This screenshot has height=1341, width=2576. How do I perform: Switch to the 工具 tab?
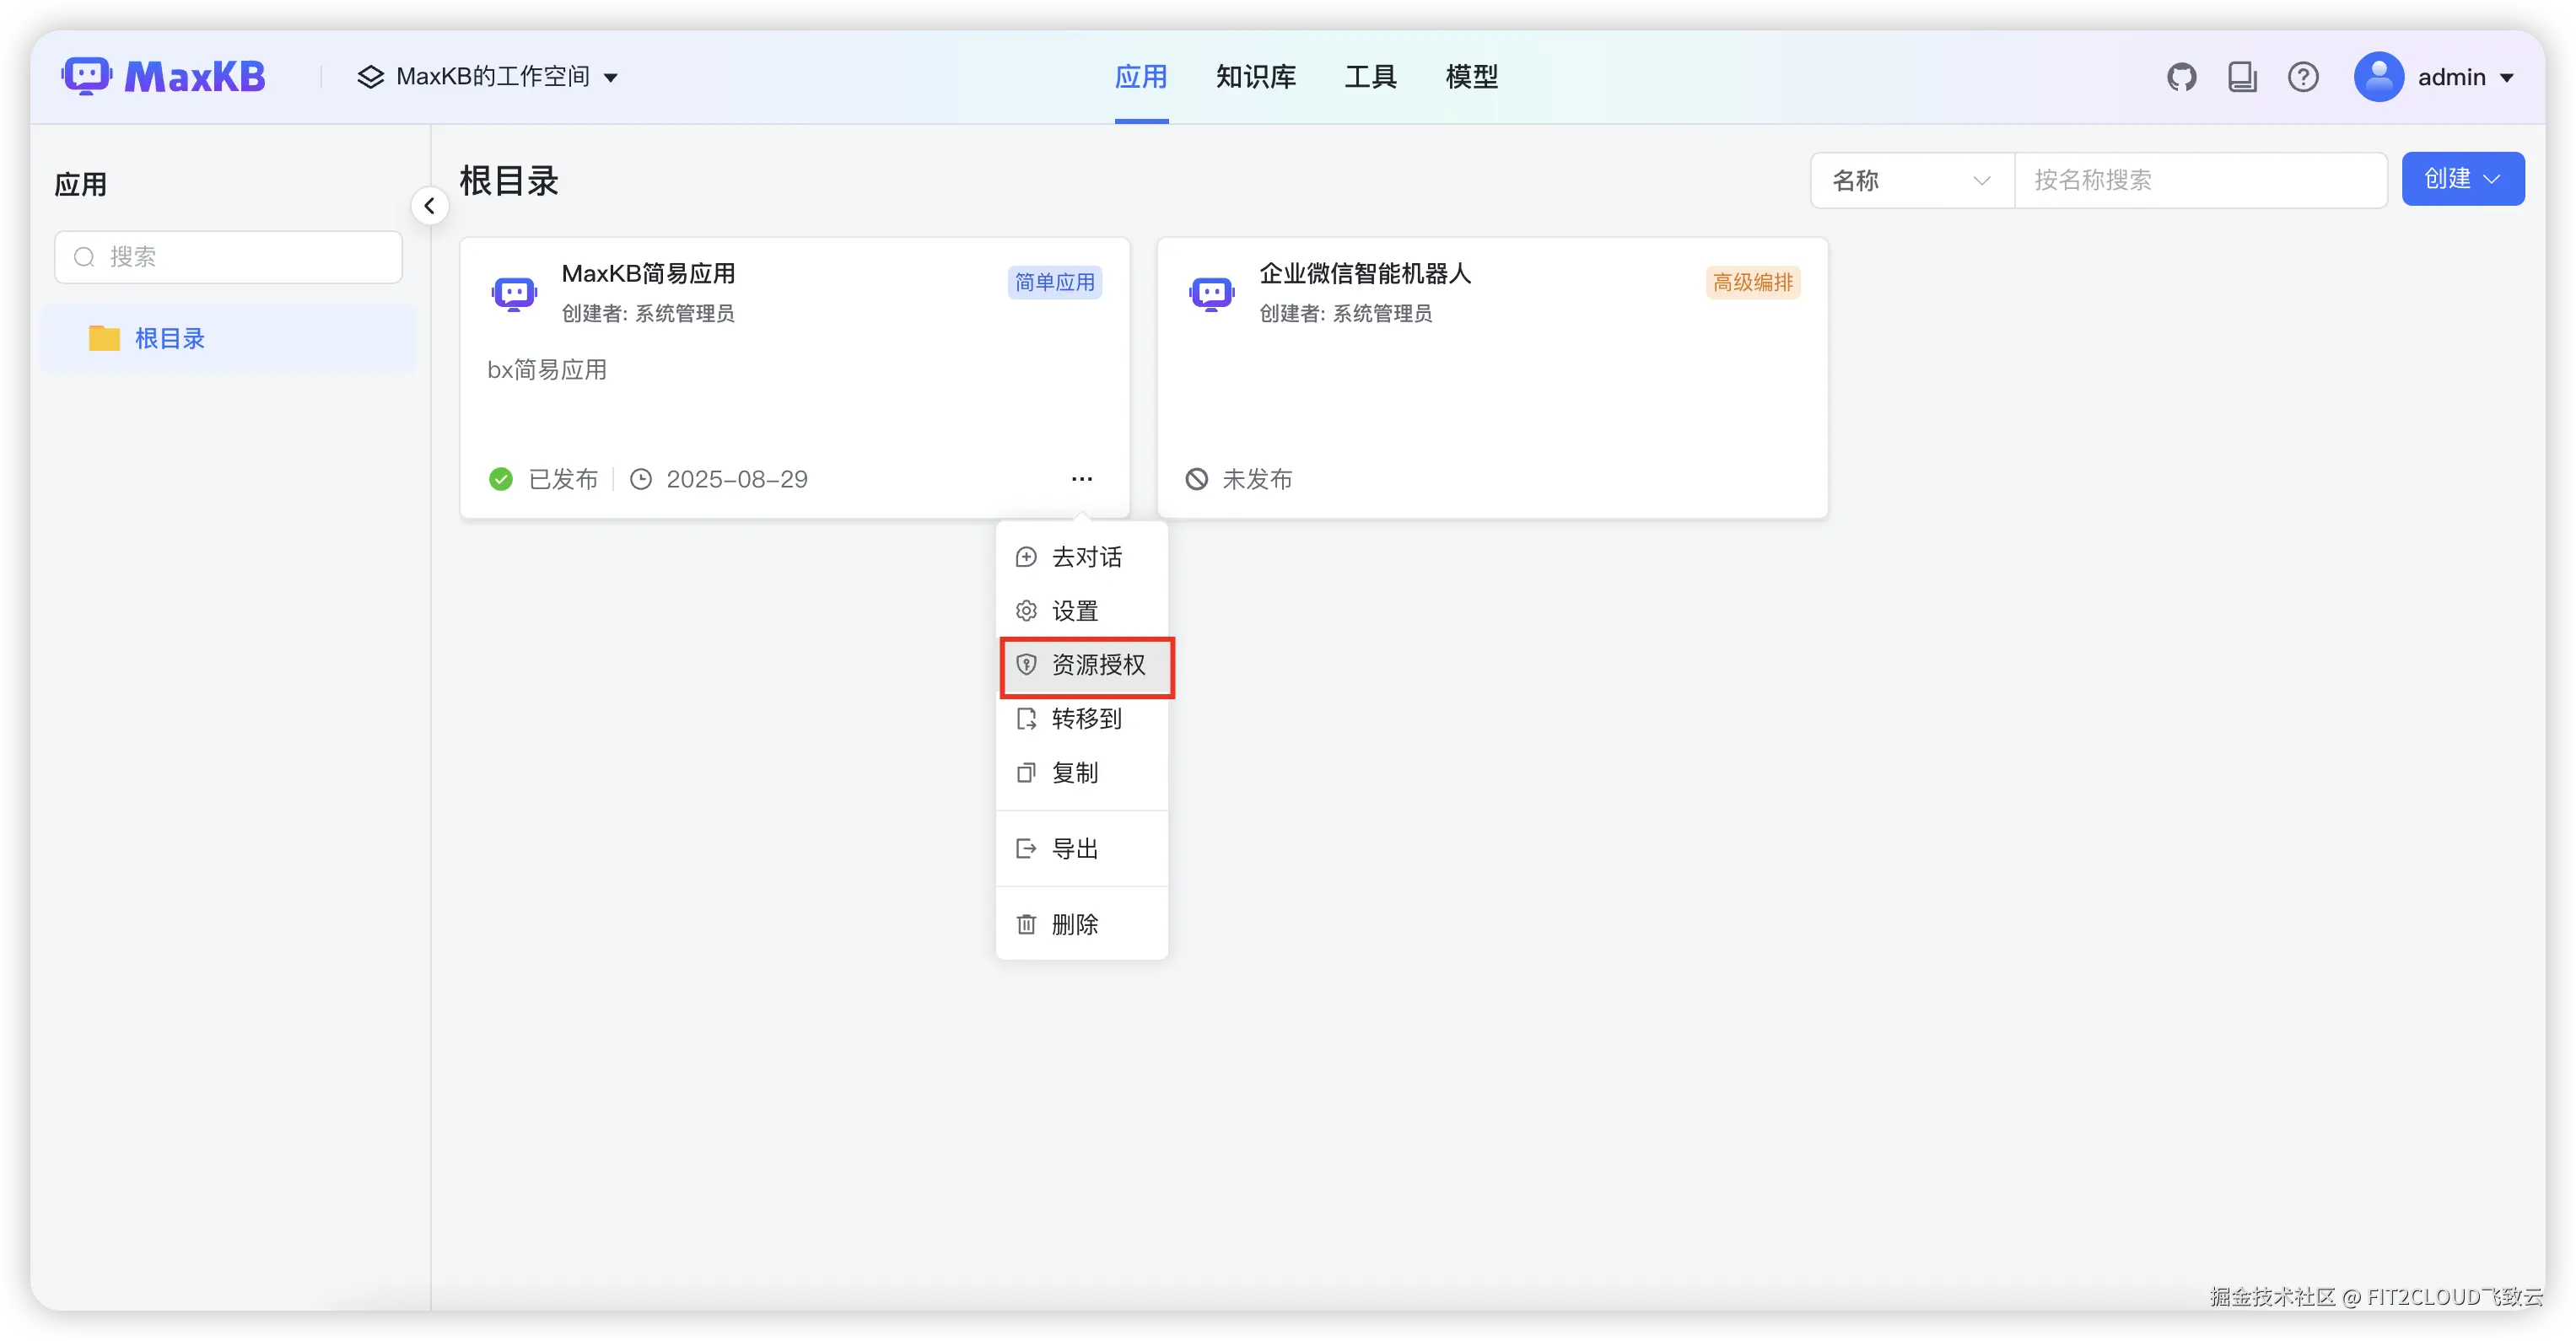tap(1369, 77)
